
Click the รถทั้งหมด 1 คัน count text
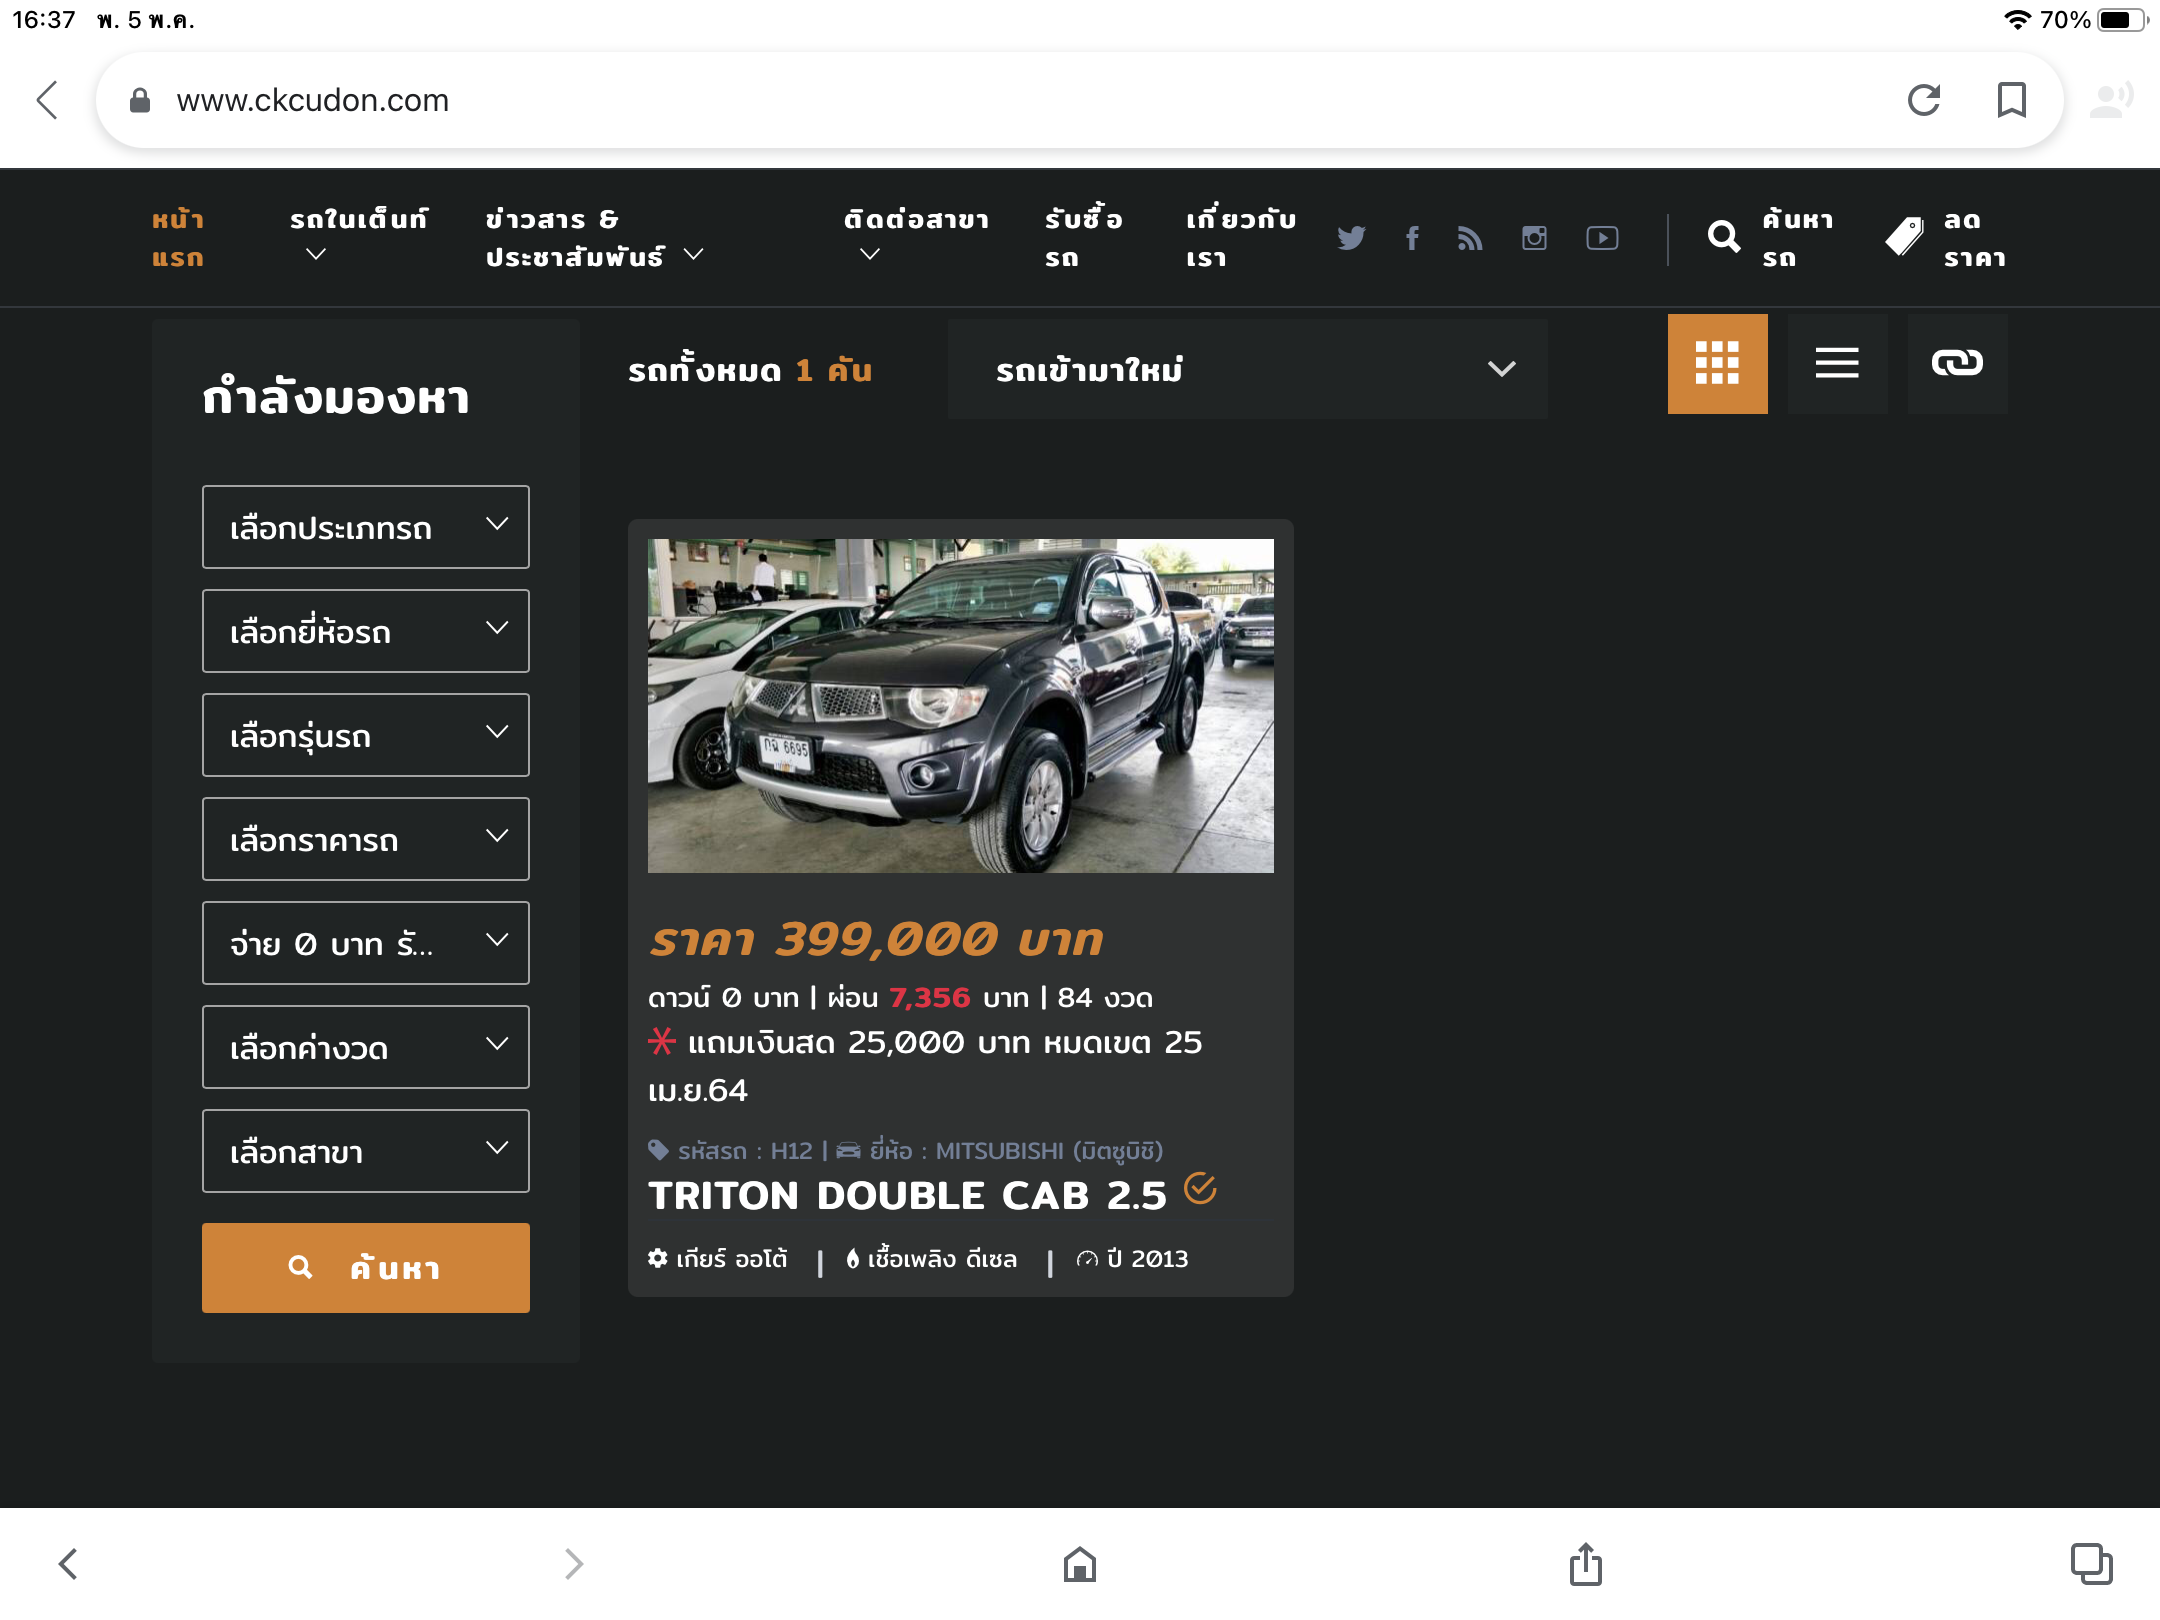point(750,370)
